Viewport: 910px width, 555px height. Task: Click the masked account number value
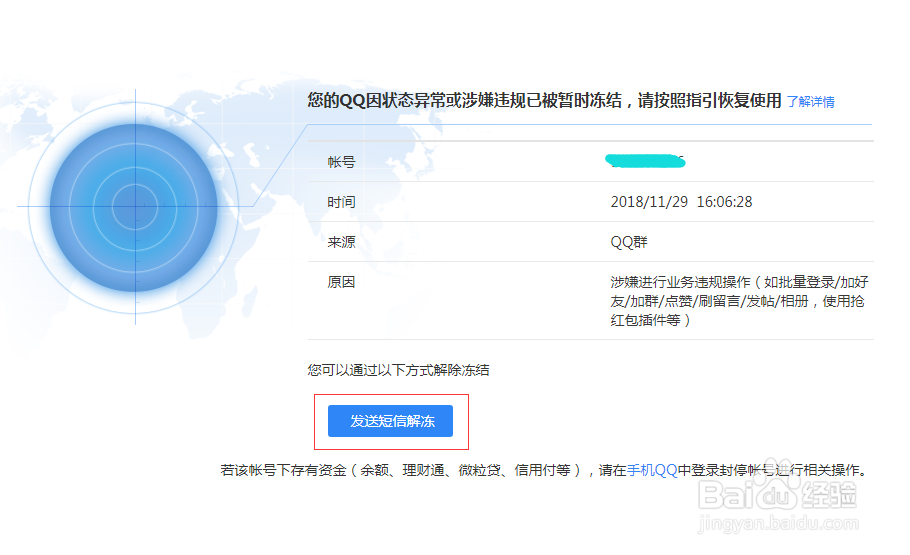645,161
